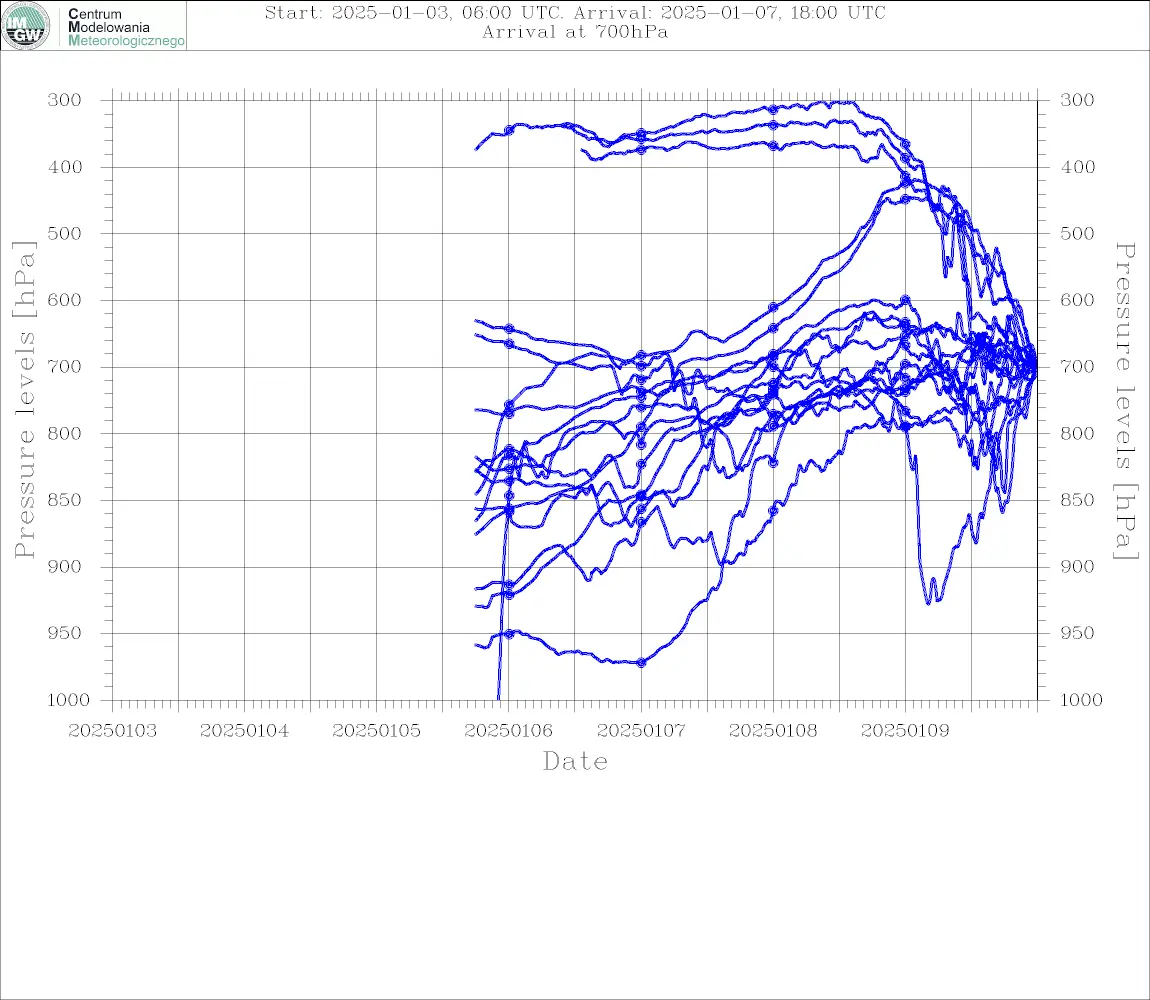
Task: Click the right axis 400 label
Action: tap(1077, 167)
